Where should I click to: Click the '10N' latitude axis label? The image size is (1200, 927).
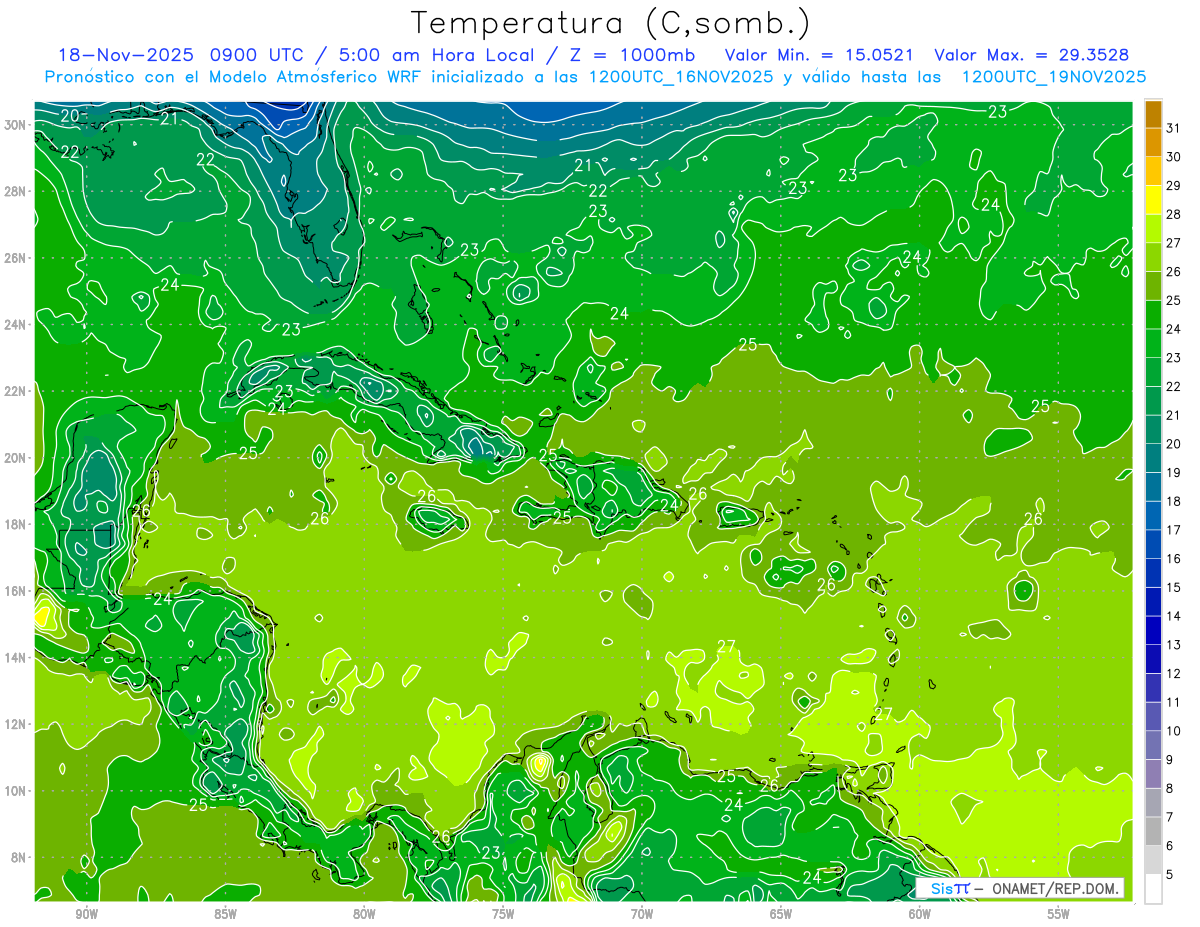(x=15, y=791)
